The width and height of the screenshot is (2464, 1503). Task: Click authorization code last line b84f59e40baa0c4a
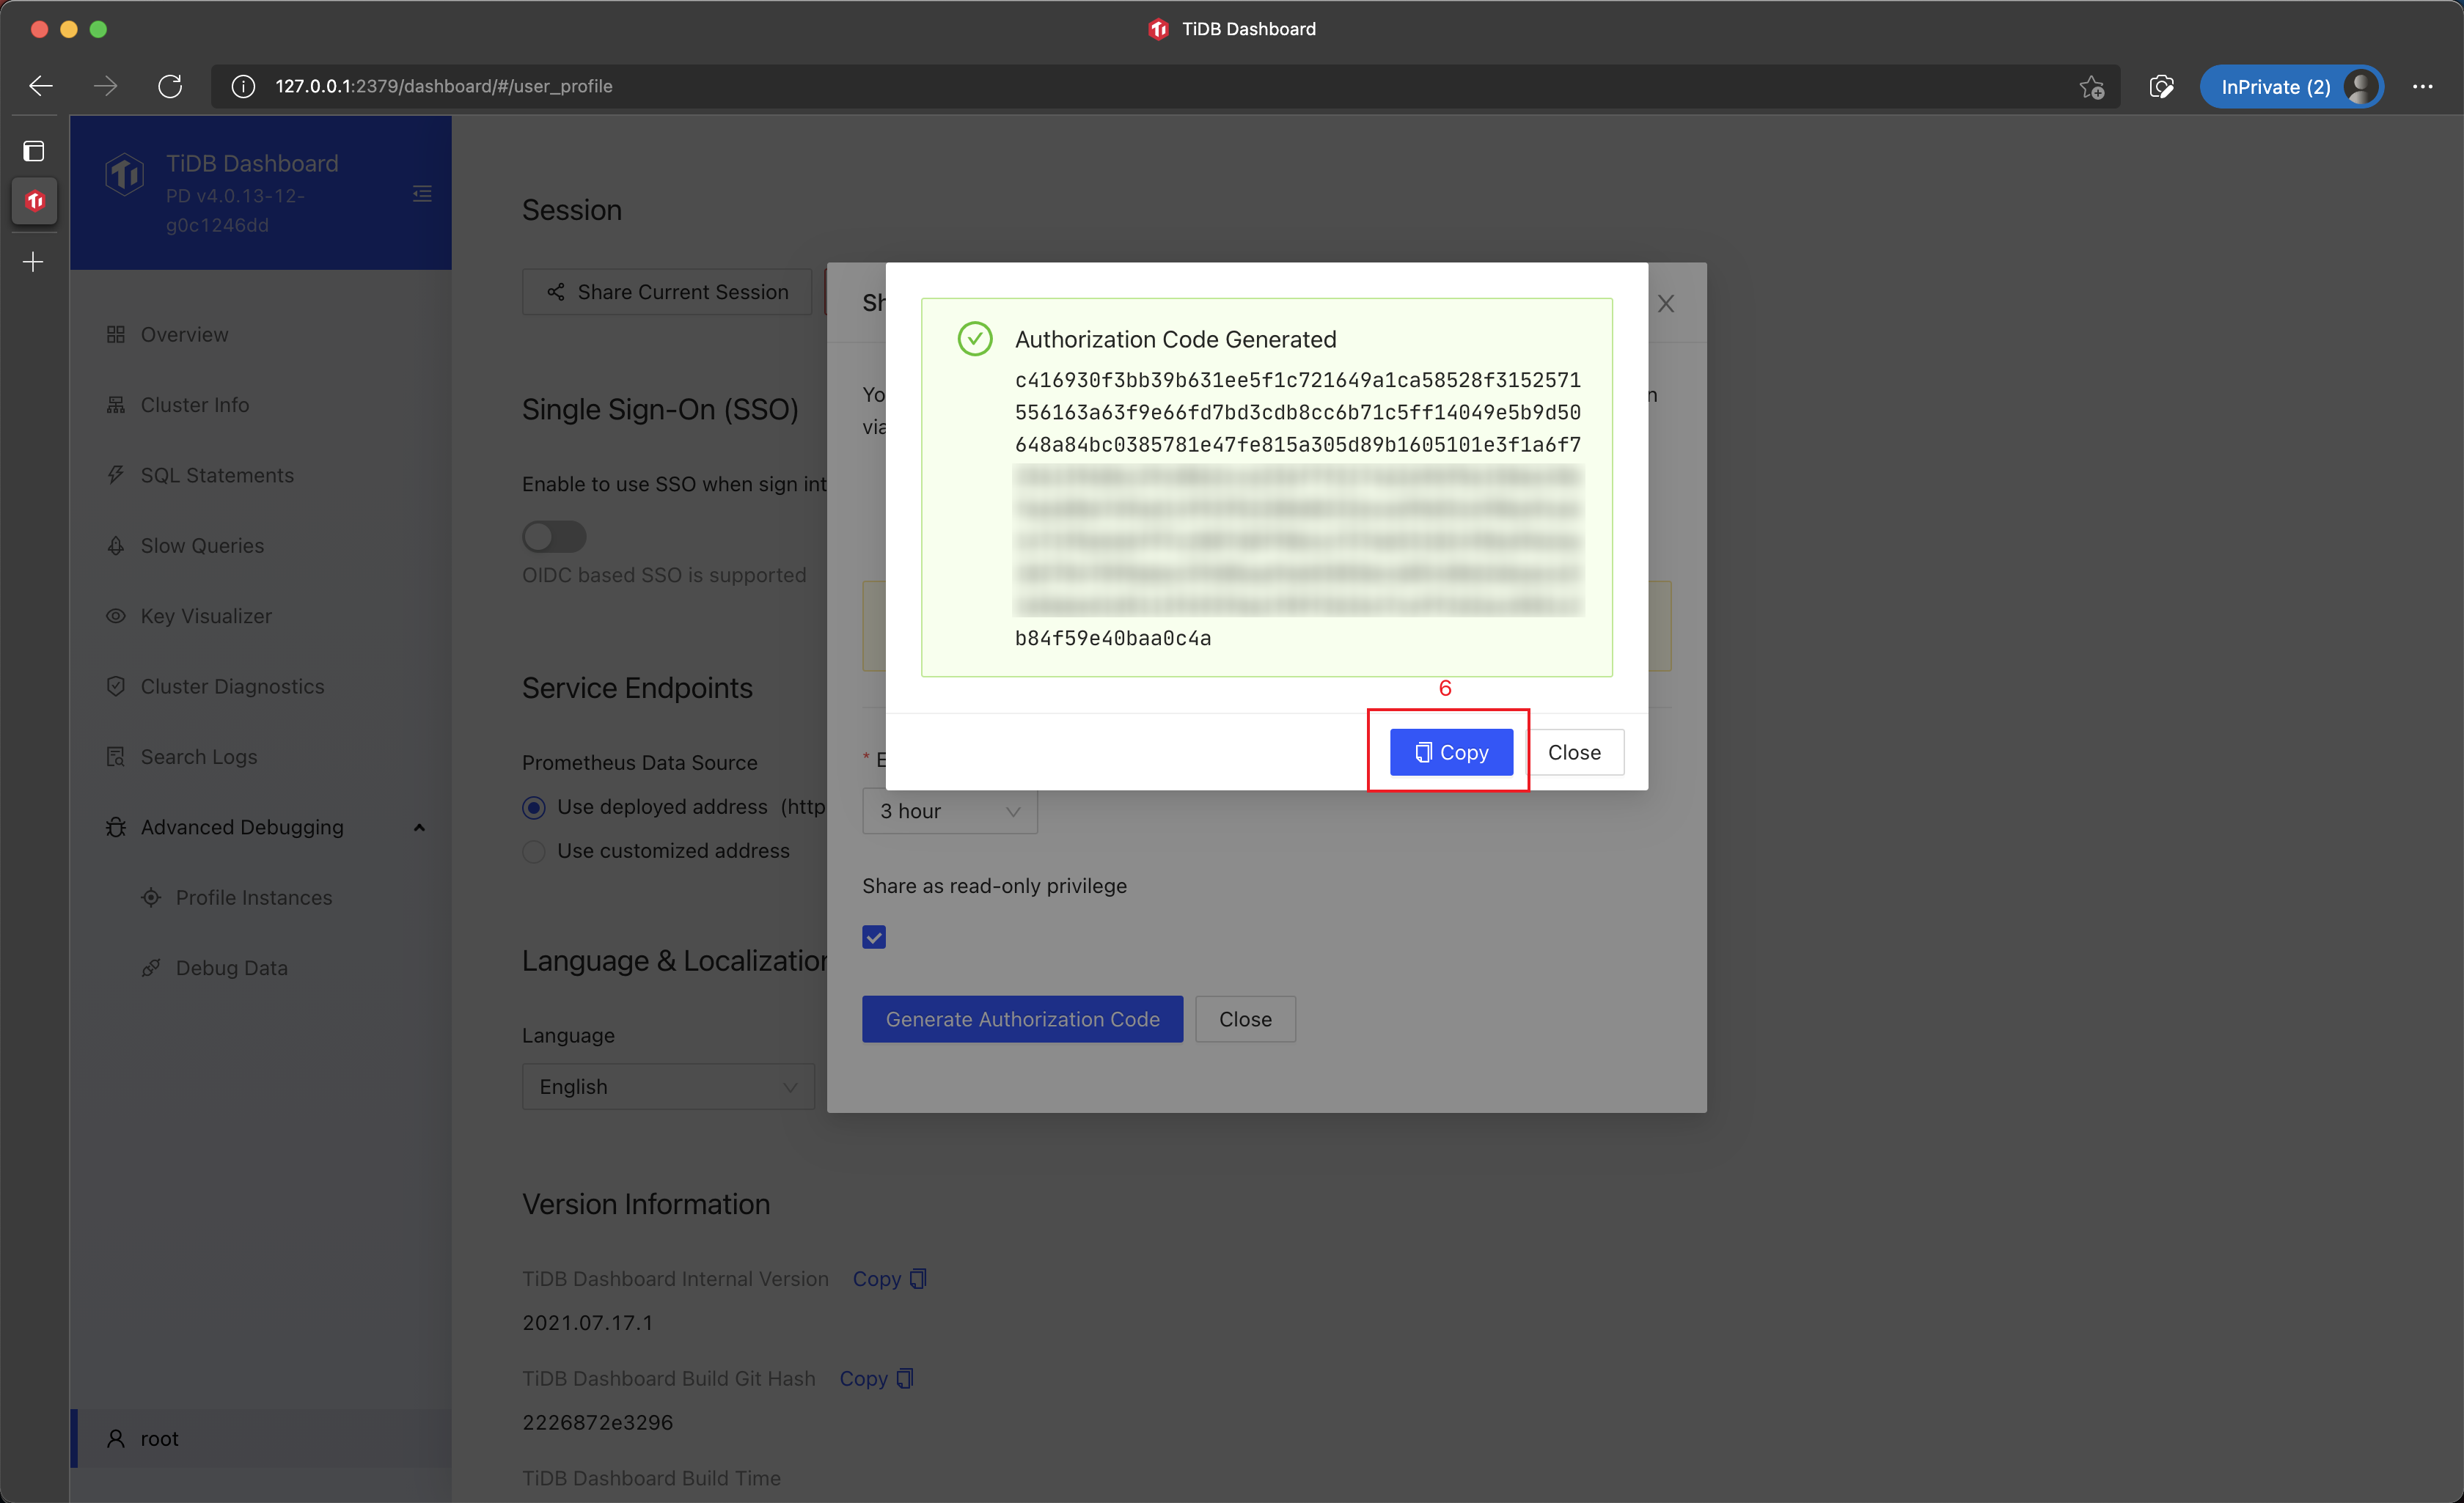coord(1113,638)
